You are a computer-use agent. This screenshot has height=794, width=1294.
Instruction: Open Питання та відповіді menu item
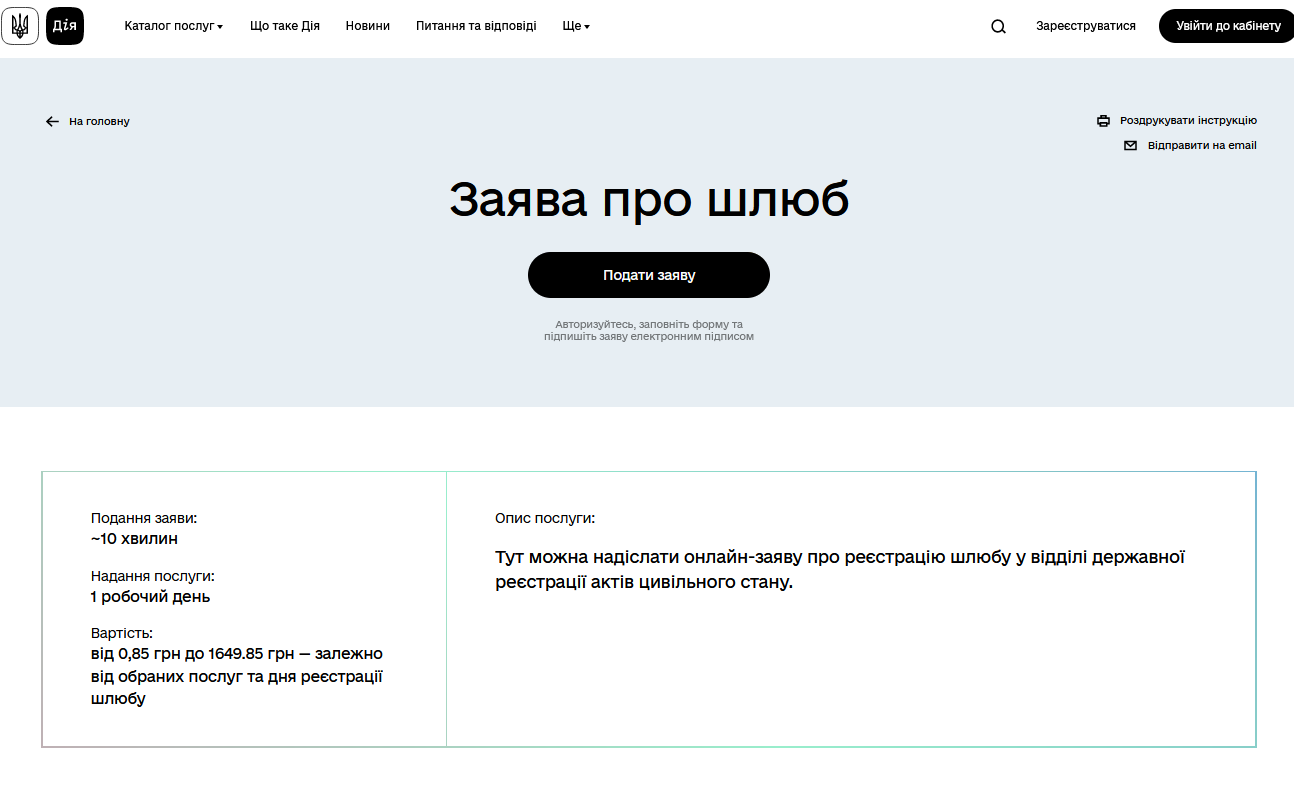476,26
